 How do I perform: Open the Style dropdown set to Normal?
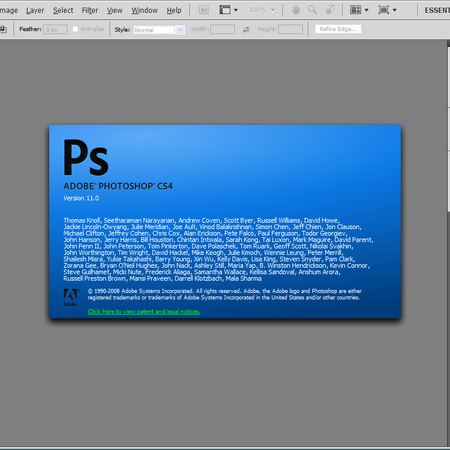[x=159, y=30]
